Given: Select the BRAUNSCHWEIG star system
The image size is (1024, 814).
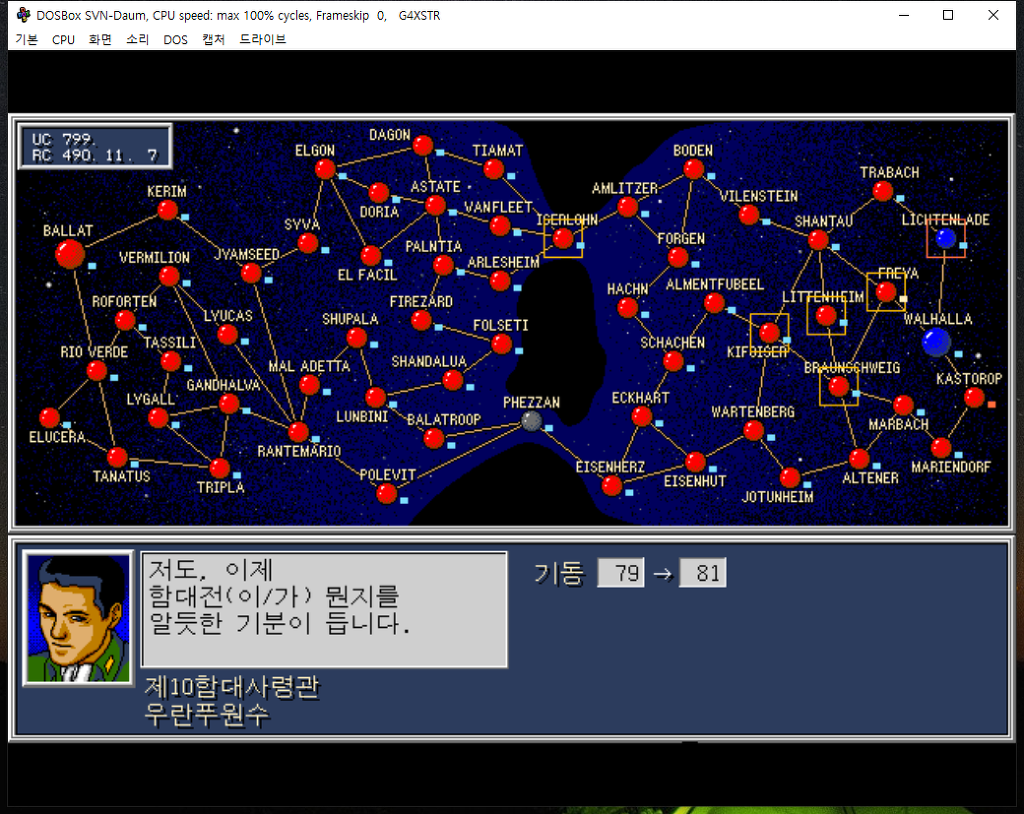Looking at the screenshot, I should [839, 386].
